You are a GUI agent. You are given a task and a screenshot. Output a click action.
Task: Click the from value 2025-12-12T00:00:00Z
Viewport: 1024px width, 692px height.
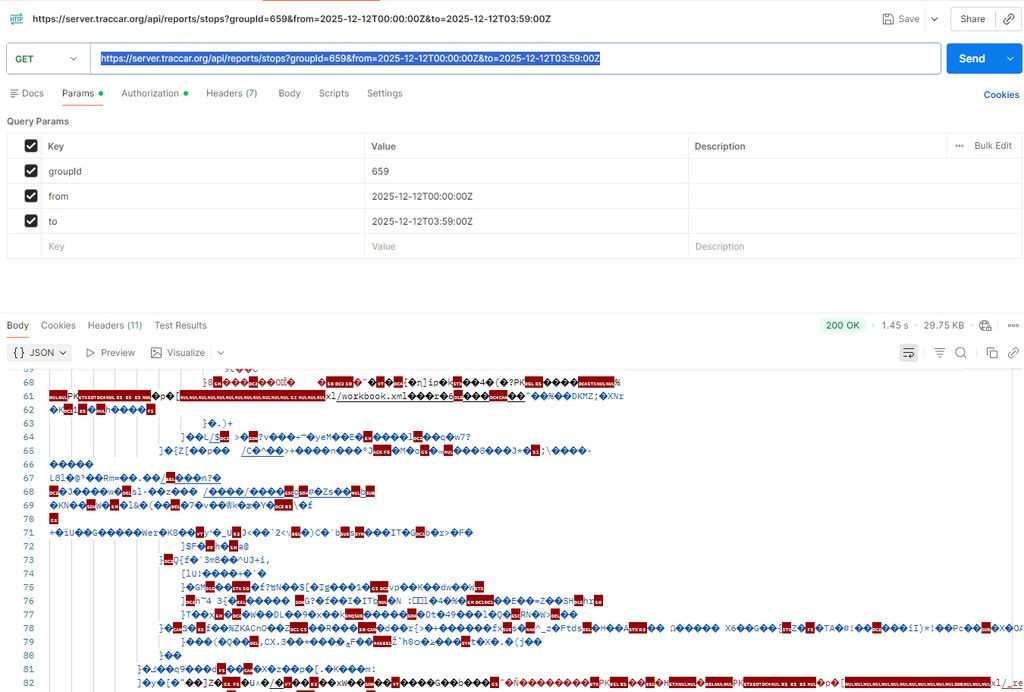click(422, 196)
